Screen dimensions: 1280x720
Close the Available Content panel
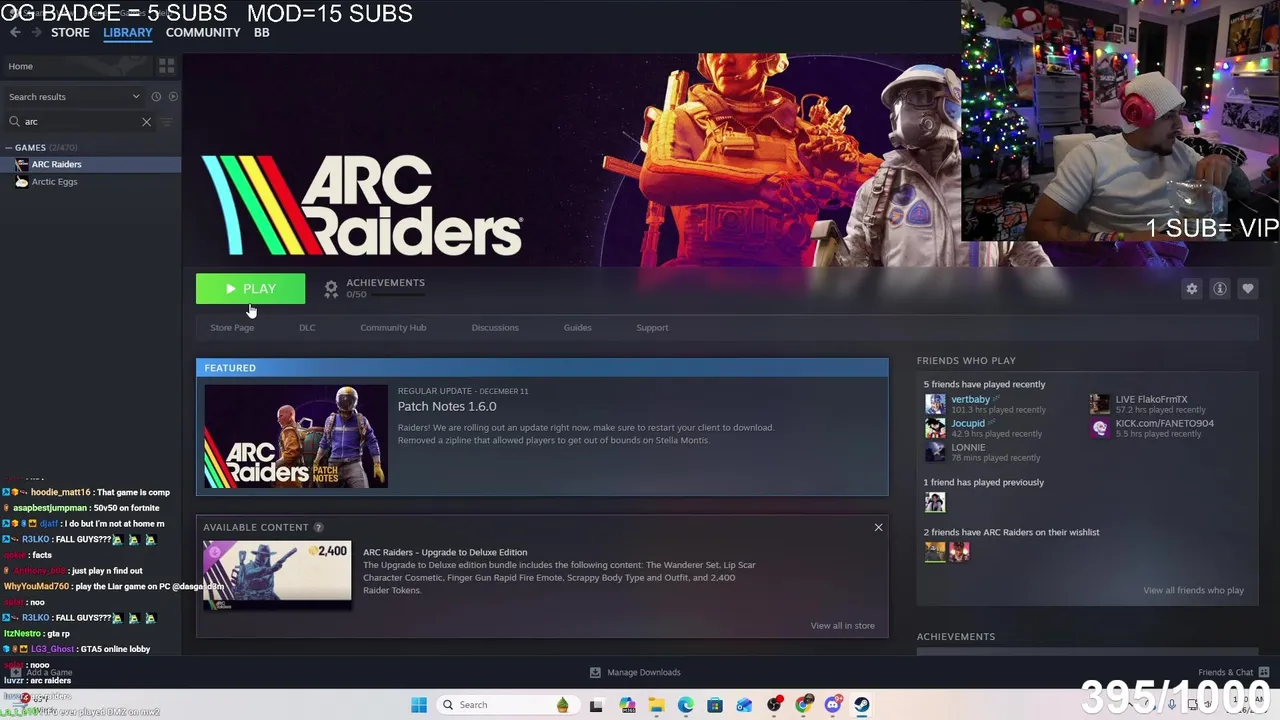click(878, 527)
